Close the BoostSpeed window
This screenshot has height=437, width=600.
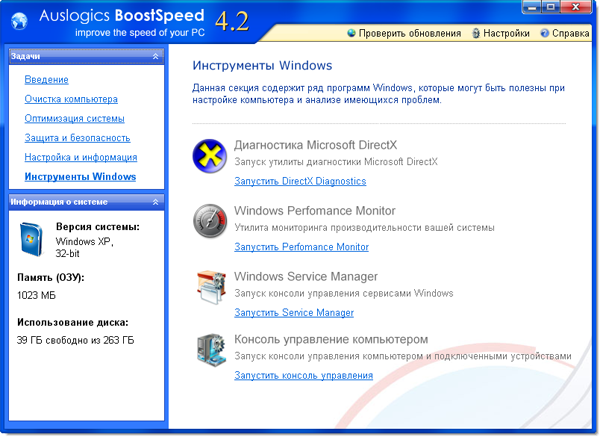576,7
